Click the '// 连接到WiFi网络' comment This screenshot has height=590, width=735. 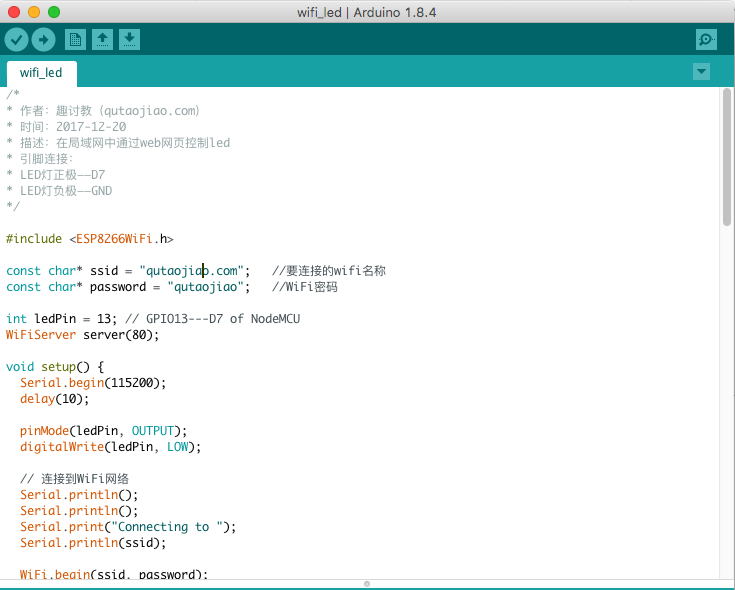74,478
